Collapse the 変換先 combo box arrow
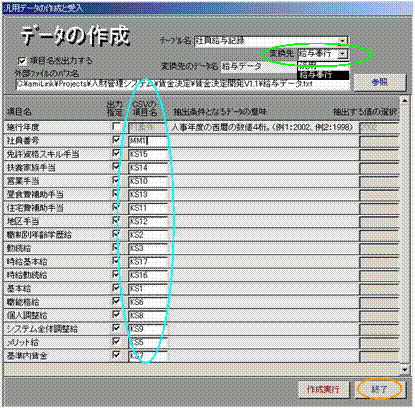The image size is (415, 408). (x=343, y=54)
